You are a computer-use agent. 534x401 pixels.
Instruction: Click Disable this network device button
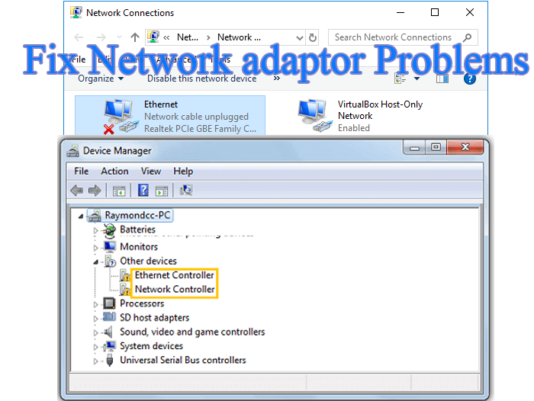pos(202,79)
